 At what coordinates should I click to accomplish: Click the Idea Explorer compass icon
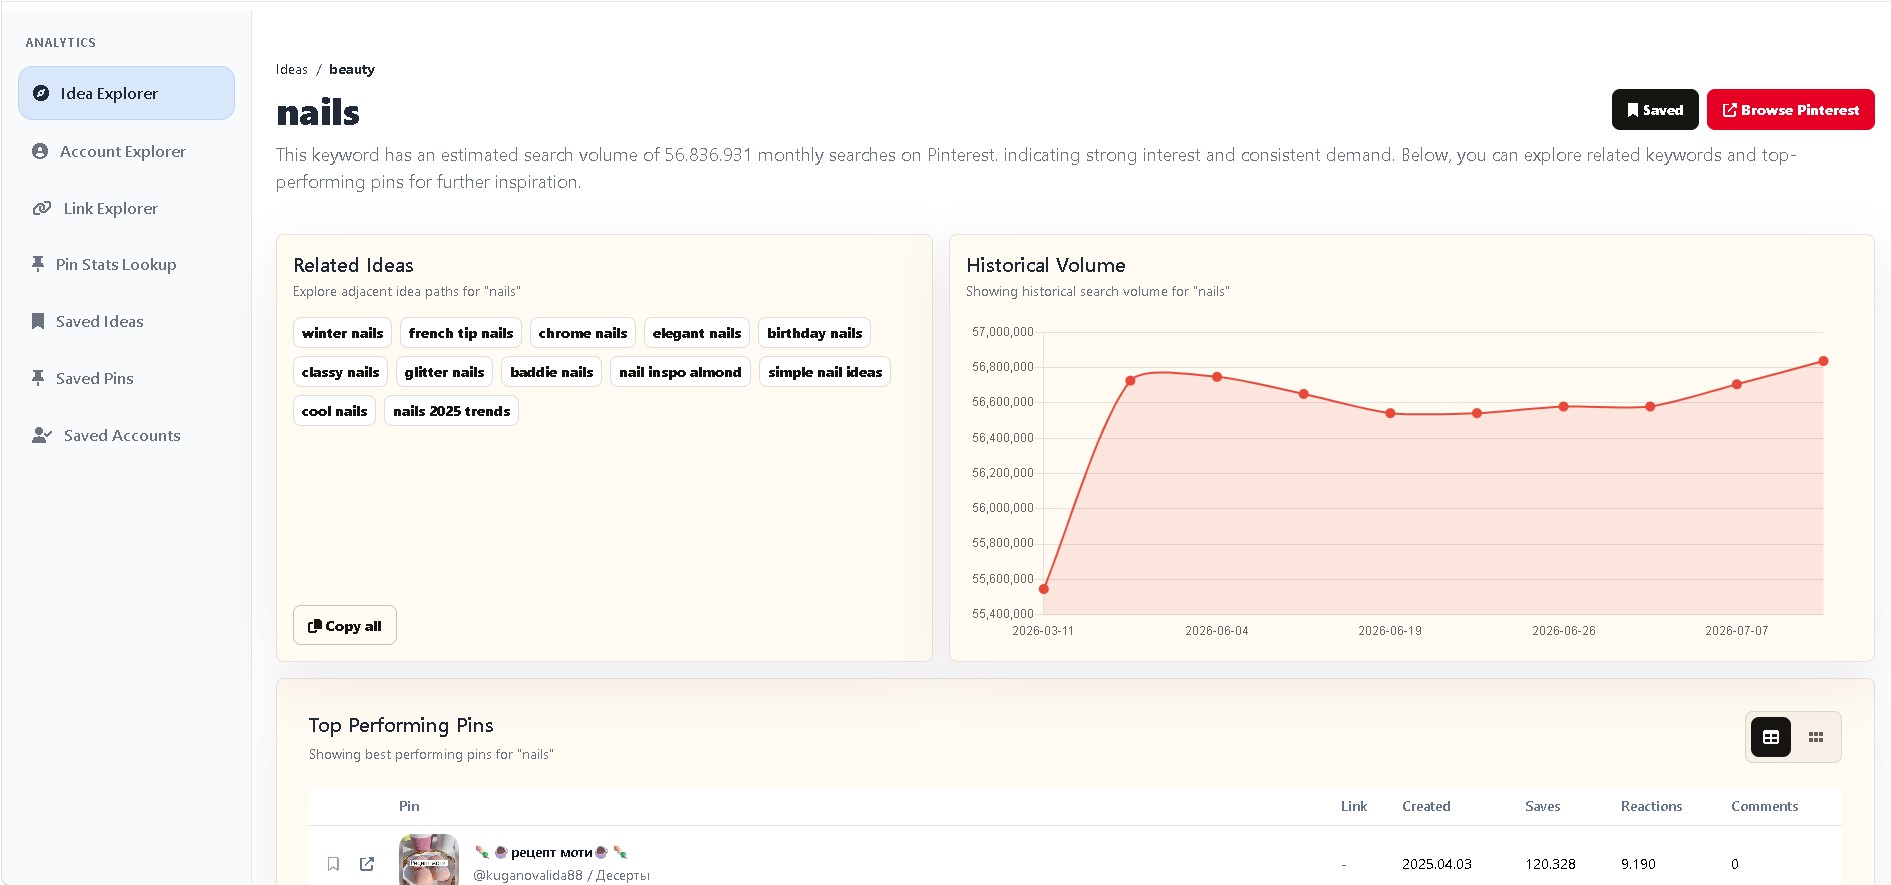tap(41, 93)
